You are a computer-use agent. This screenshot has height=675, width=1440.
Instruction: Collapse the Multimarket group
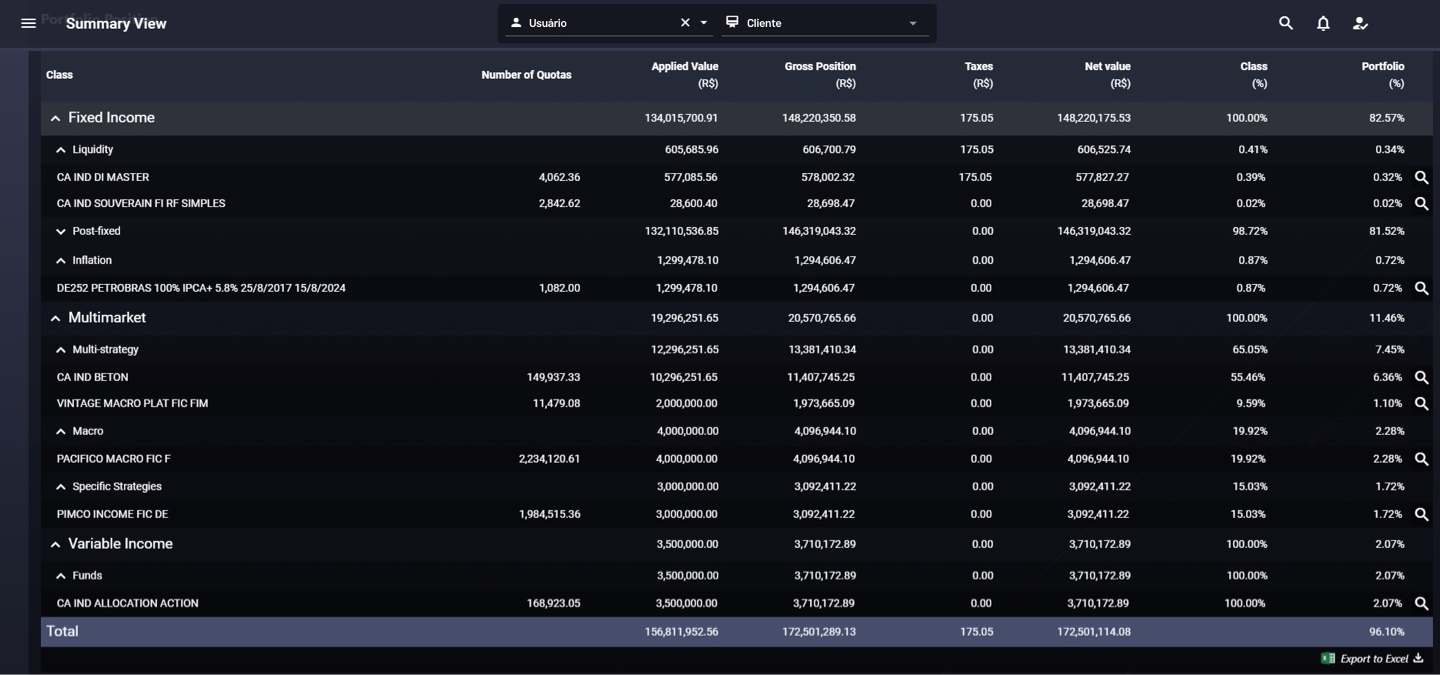tap(55, 318)
